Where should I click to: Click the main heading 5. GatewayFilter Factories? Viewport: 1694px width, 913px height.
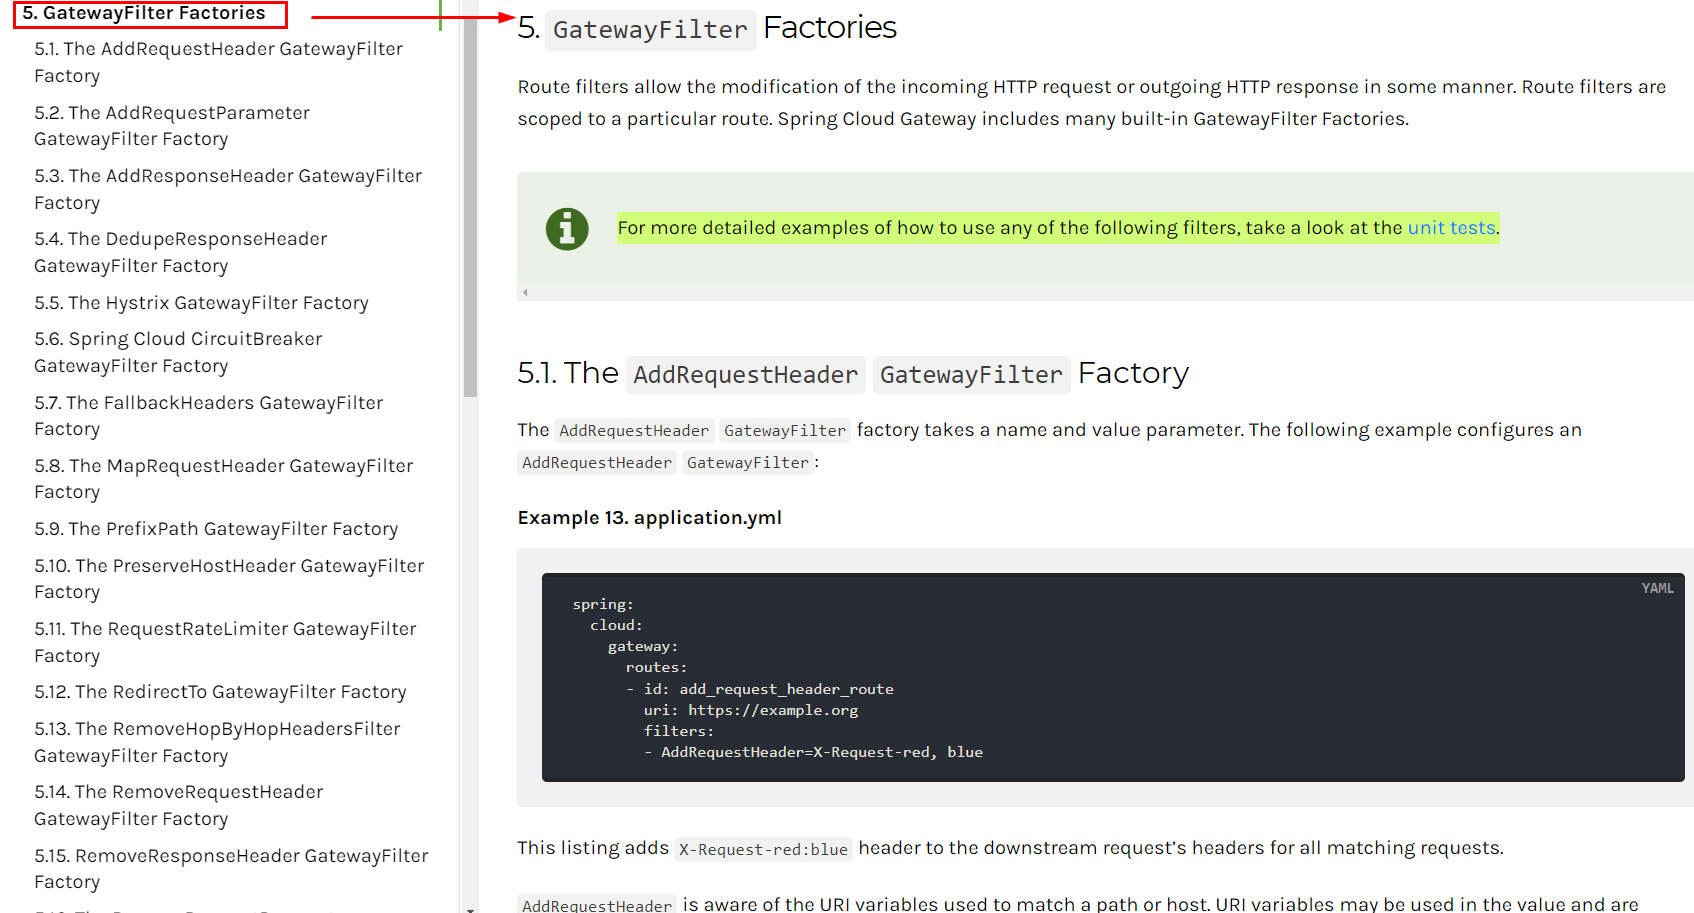pos(707,28)
